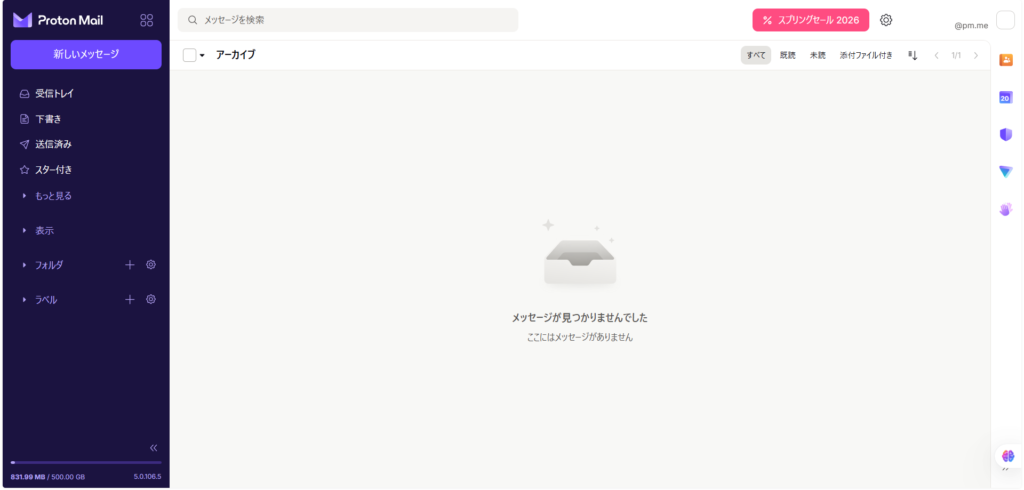Open label settings gear beside ラベル
Image resolution: width=1024 pixels, height=490 pixels.
tap(151, 299)
